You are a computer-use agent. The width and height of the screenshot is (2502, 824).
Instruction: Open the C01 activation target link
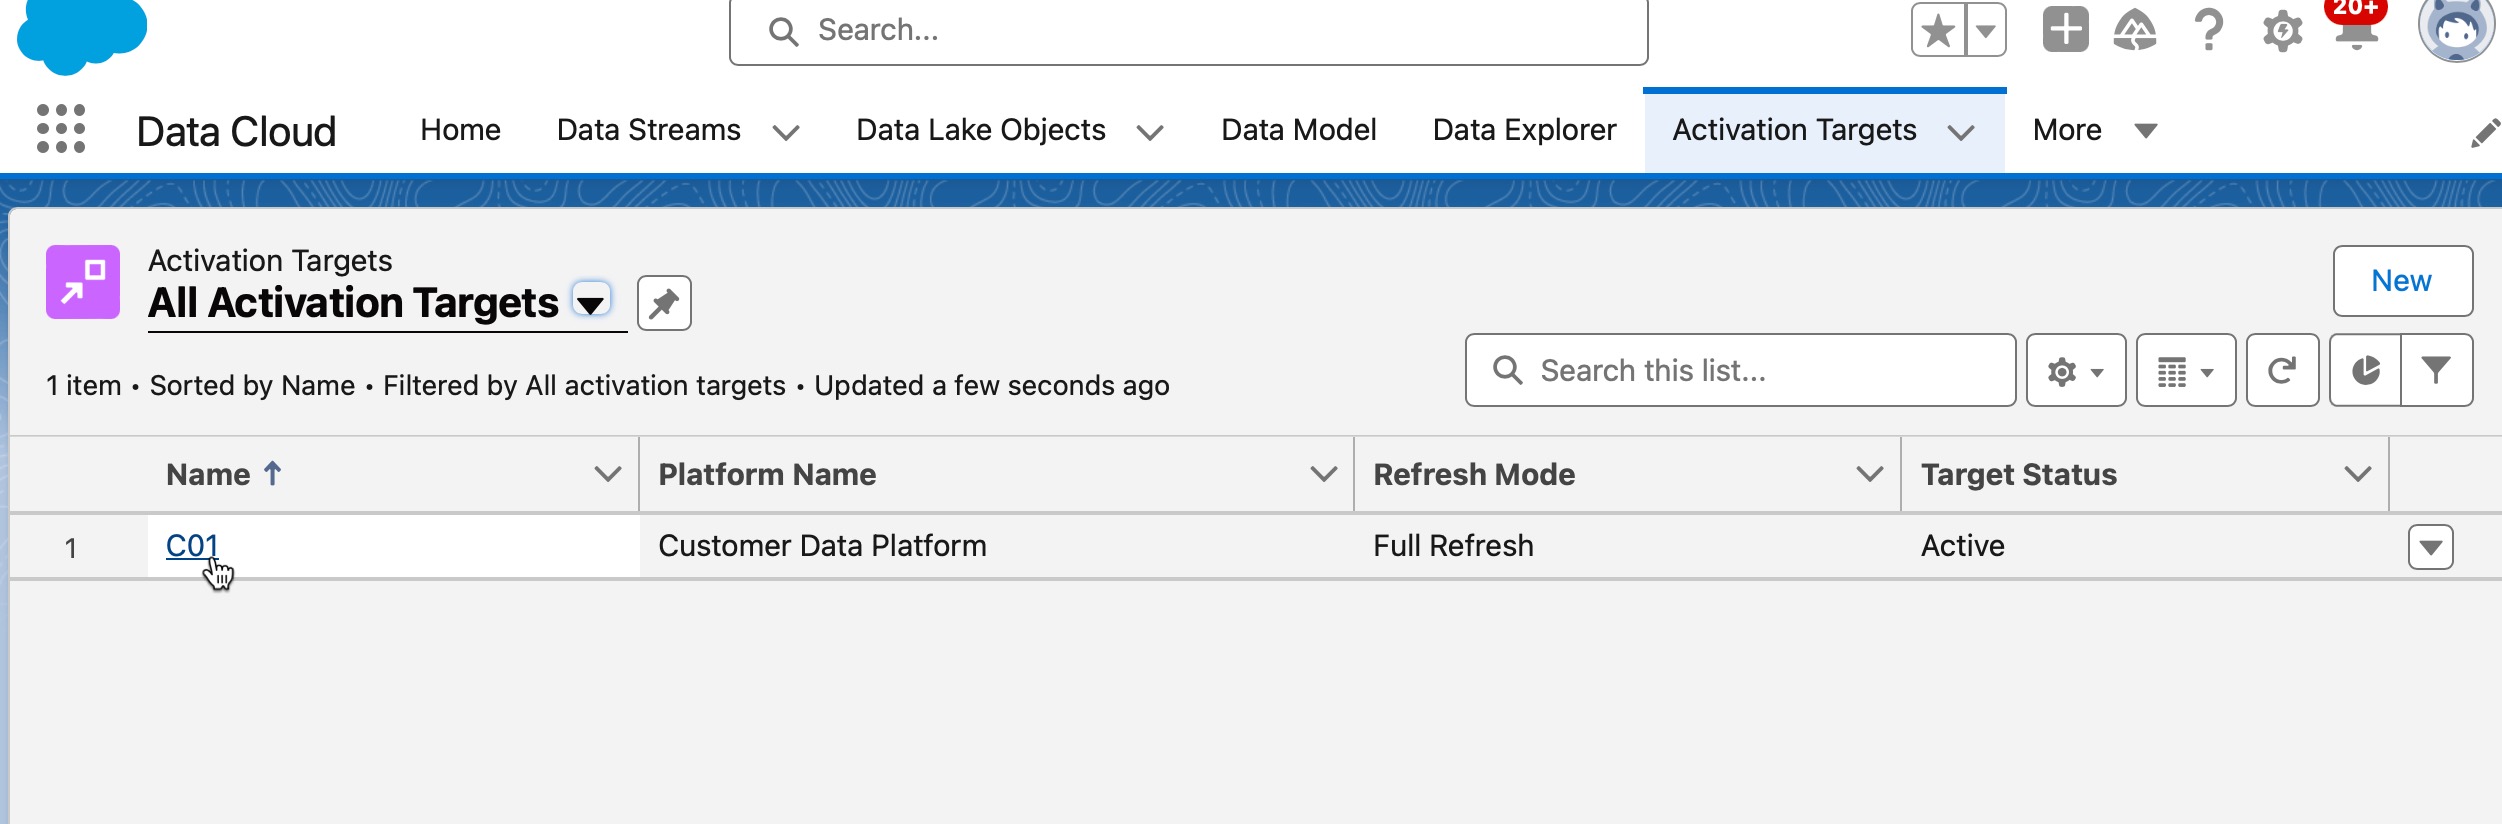point(192,546)
